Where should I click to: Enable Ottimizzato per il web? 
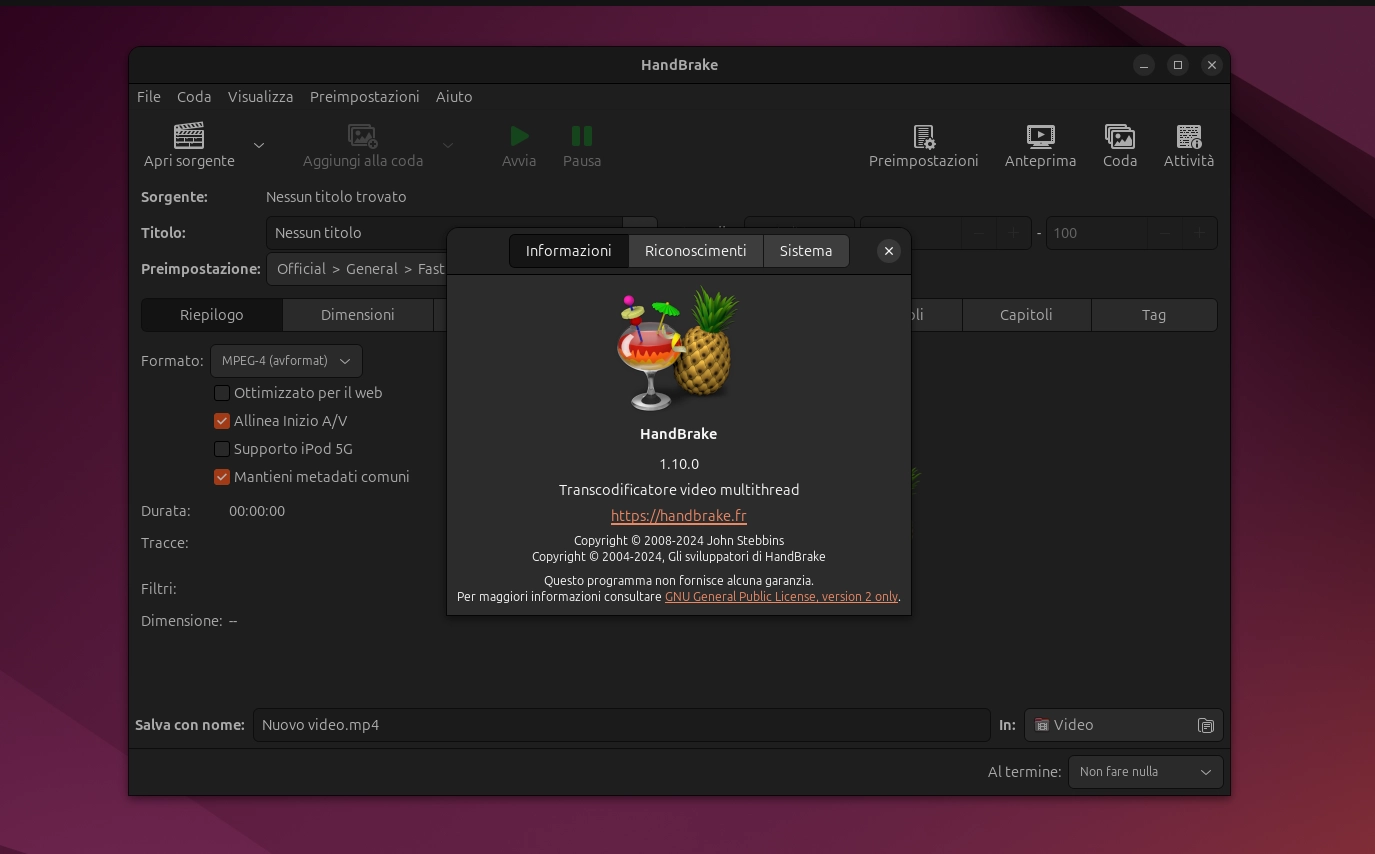[x=221, y=393]
